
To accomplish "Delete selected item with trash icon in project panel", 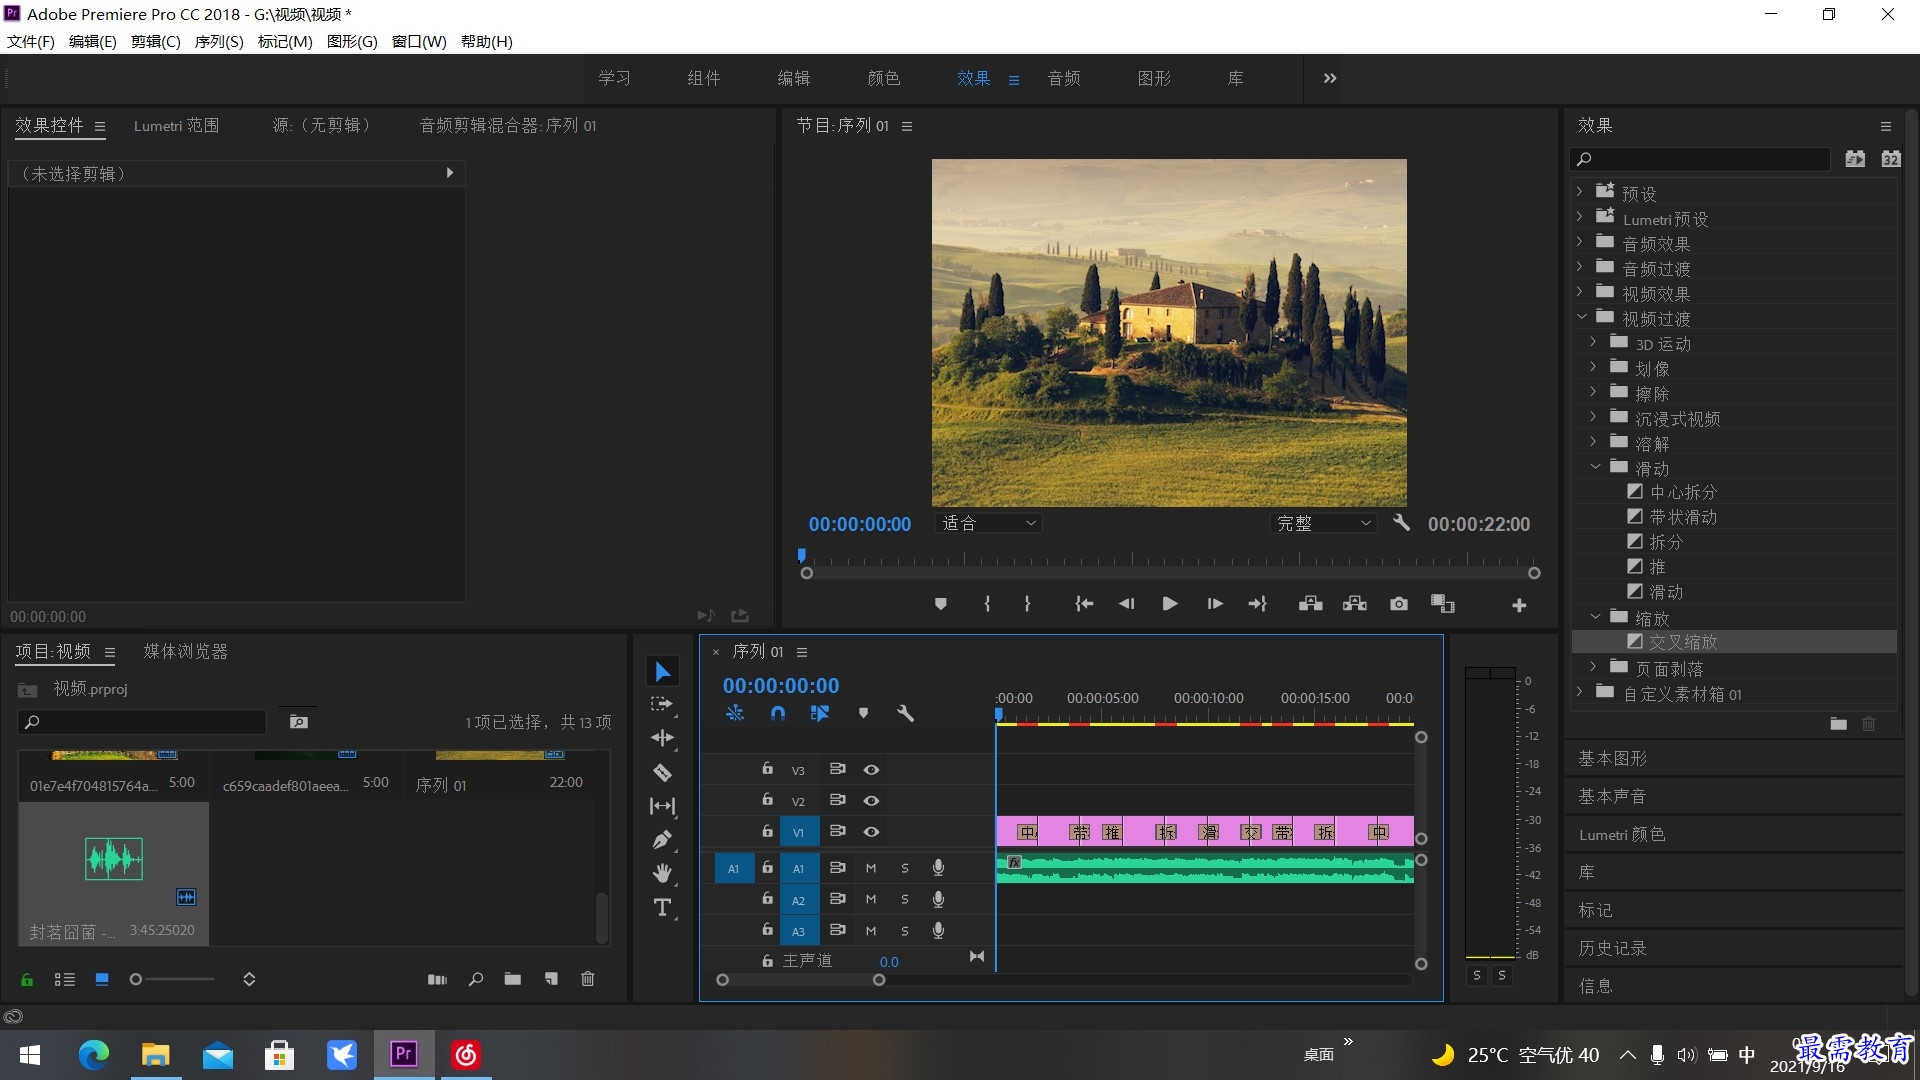I will (x=588, y=979).
